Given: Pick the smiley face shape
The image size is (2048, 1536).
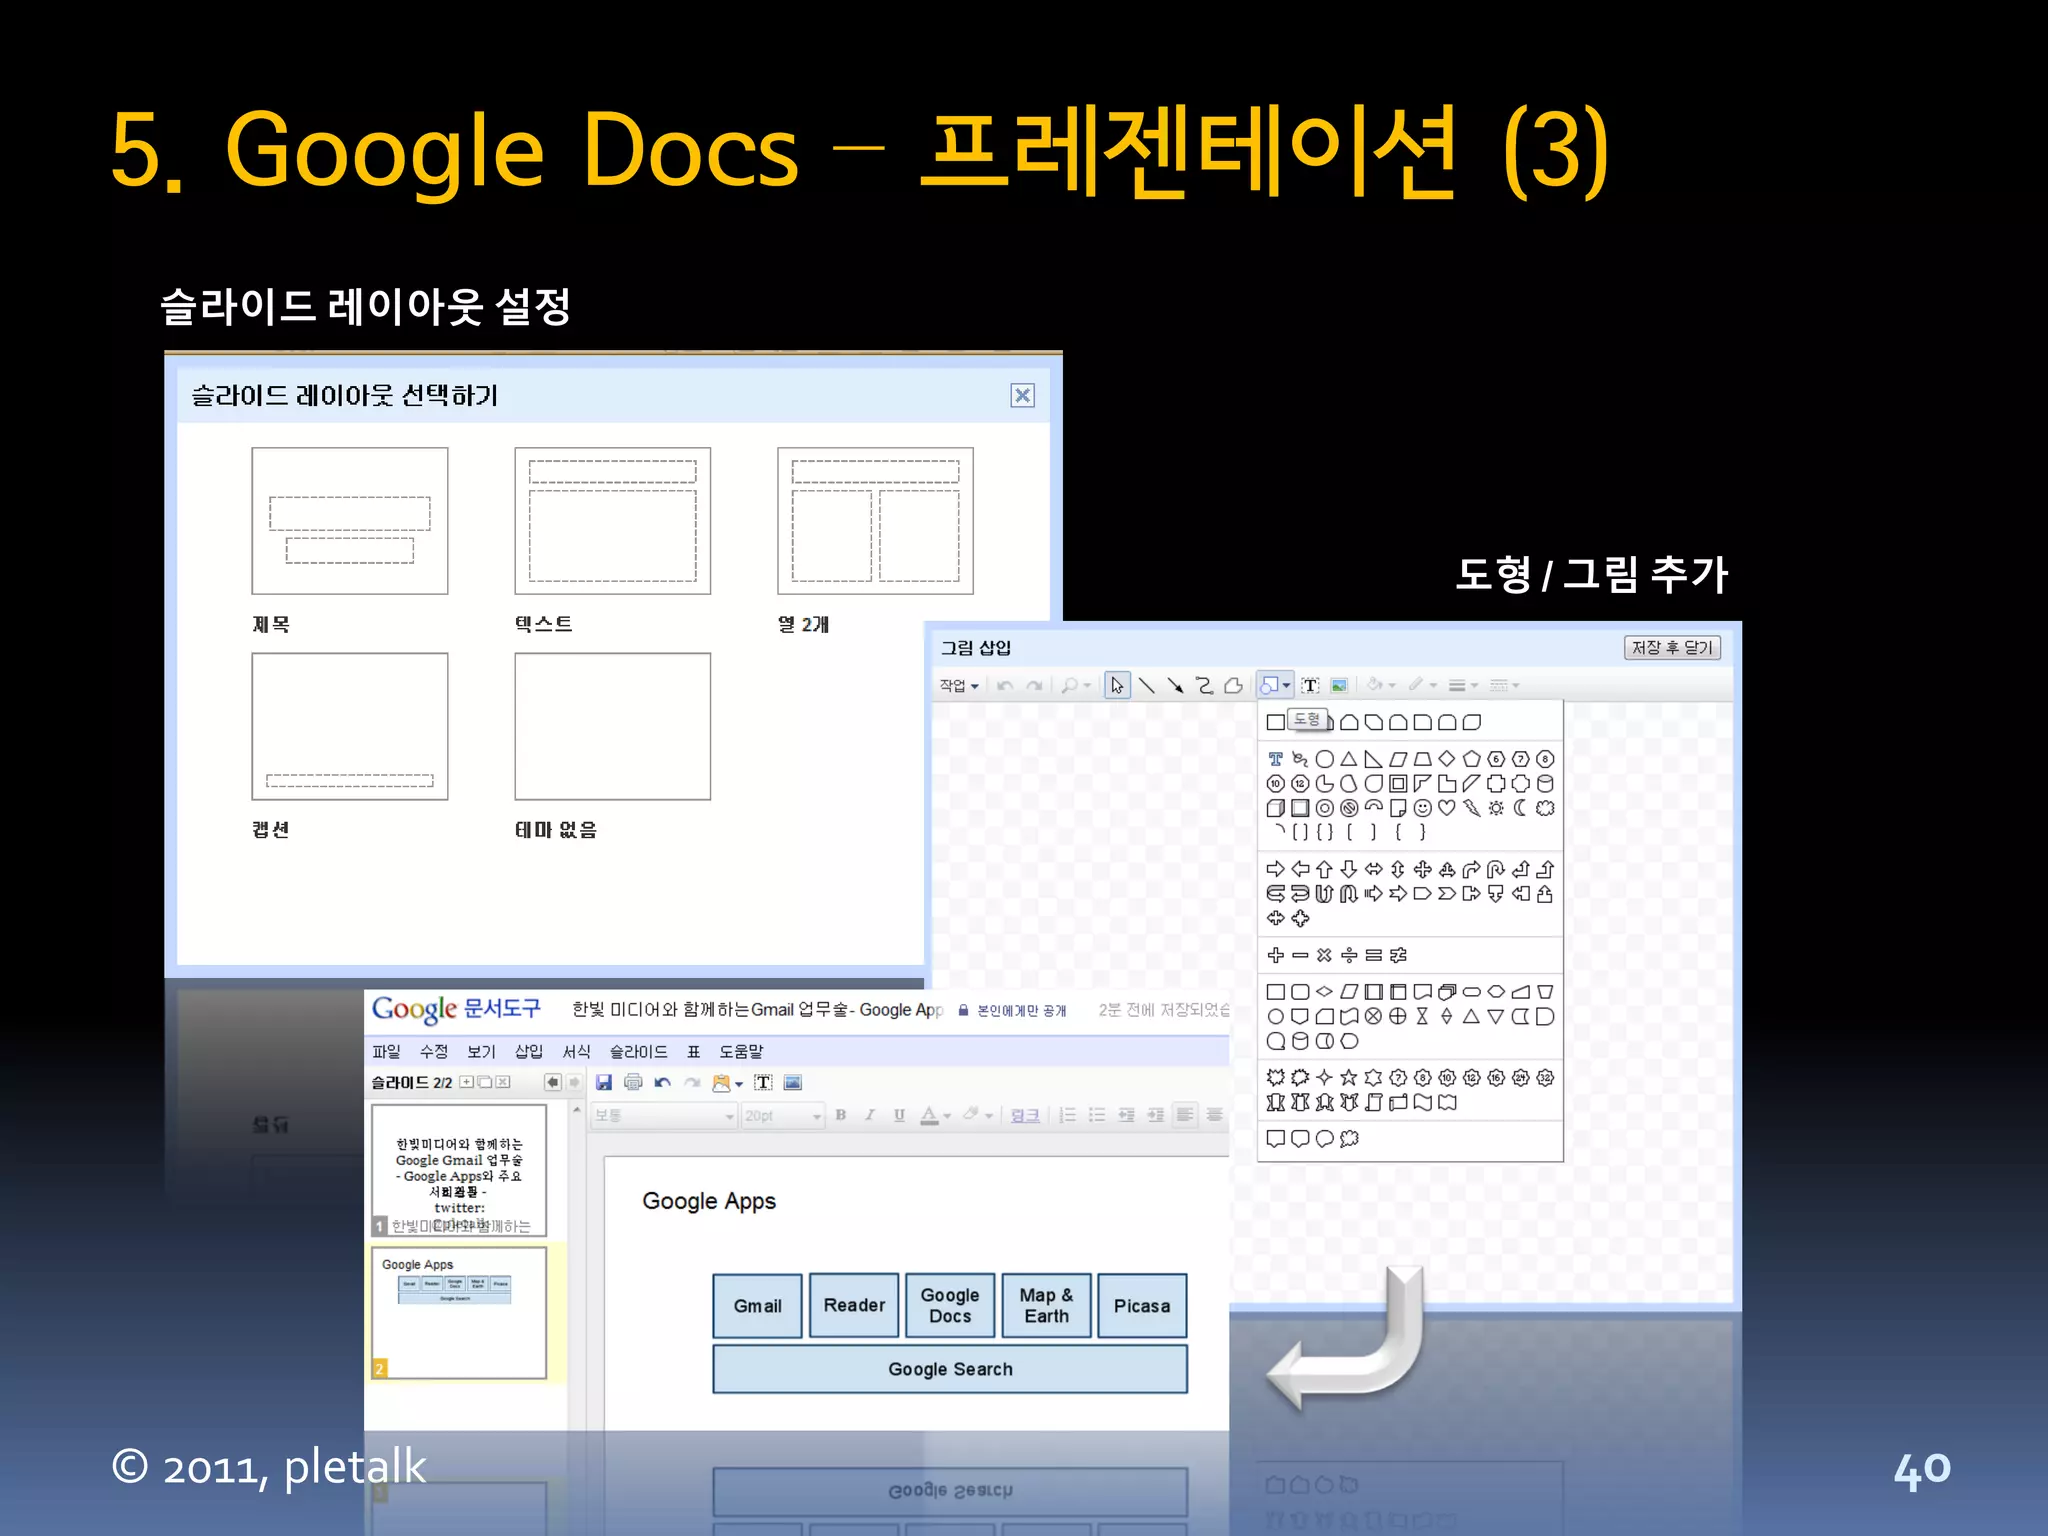Looking at the screenshot, I should click(x=1422, y=808).
